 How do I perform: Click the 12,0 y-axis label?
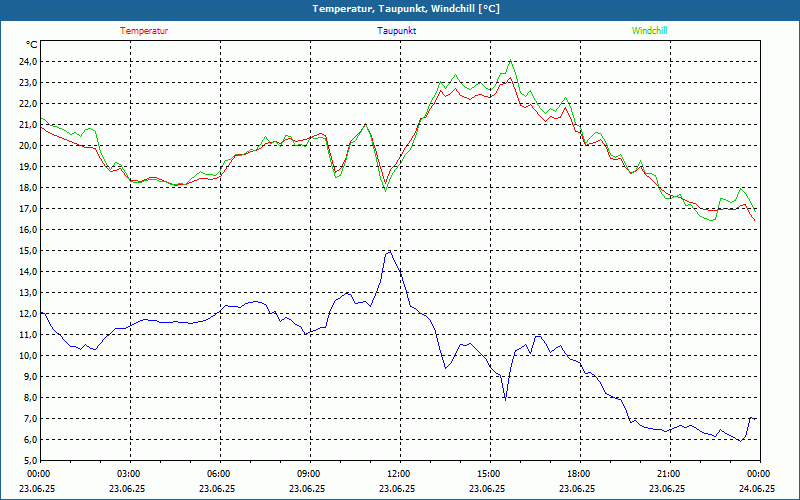click(29, 314)
